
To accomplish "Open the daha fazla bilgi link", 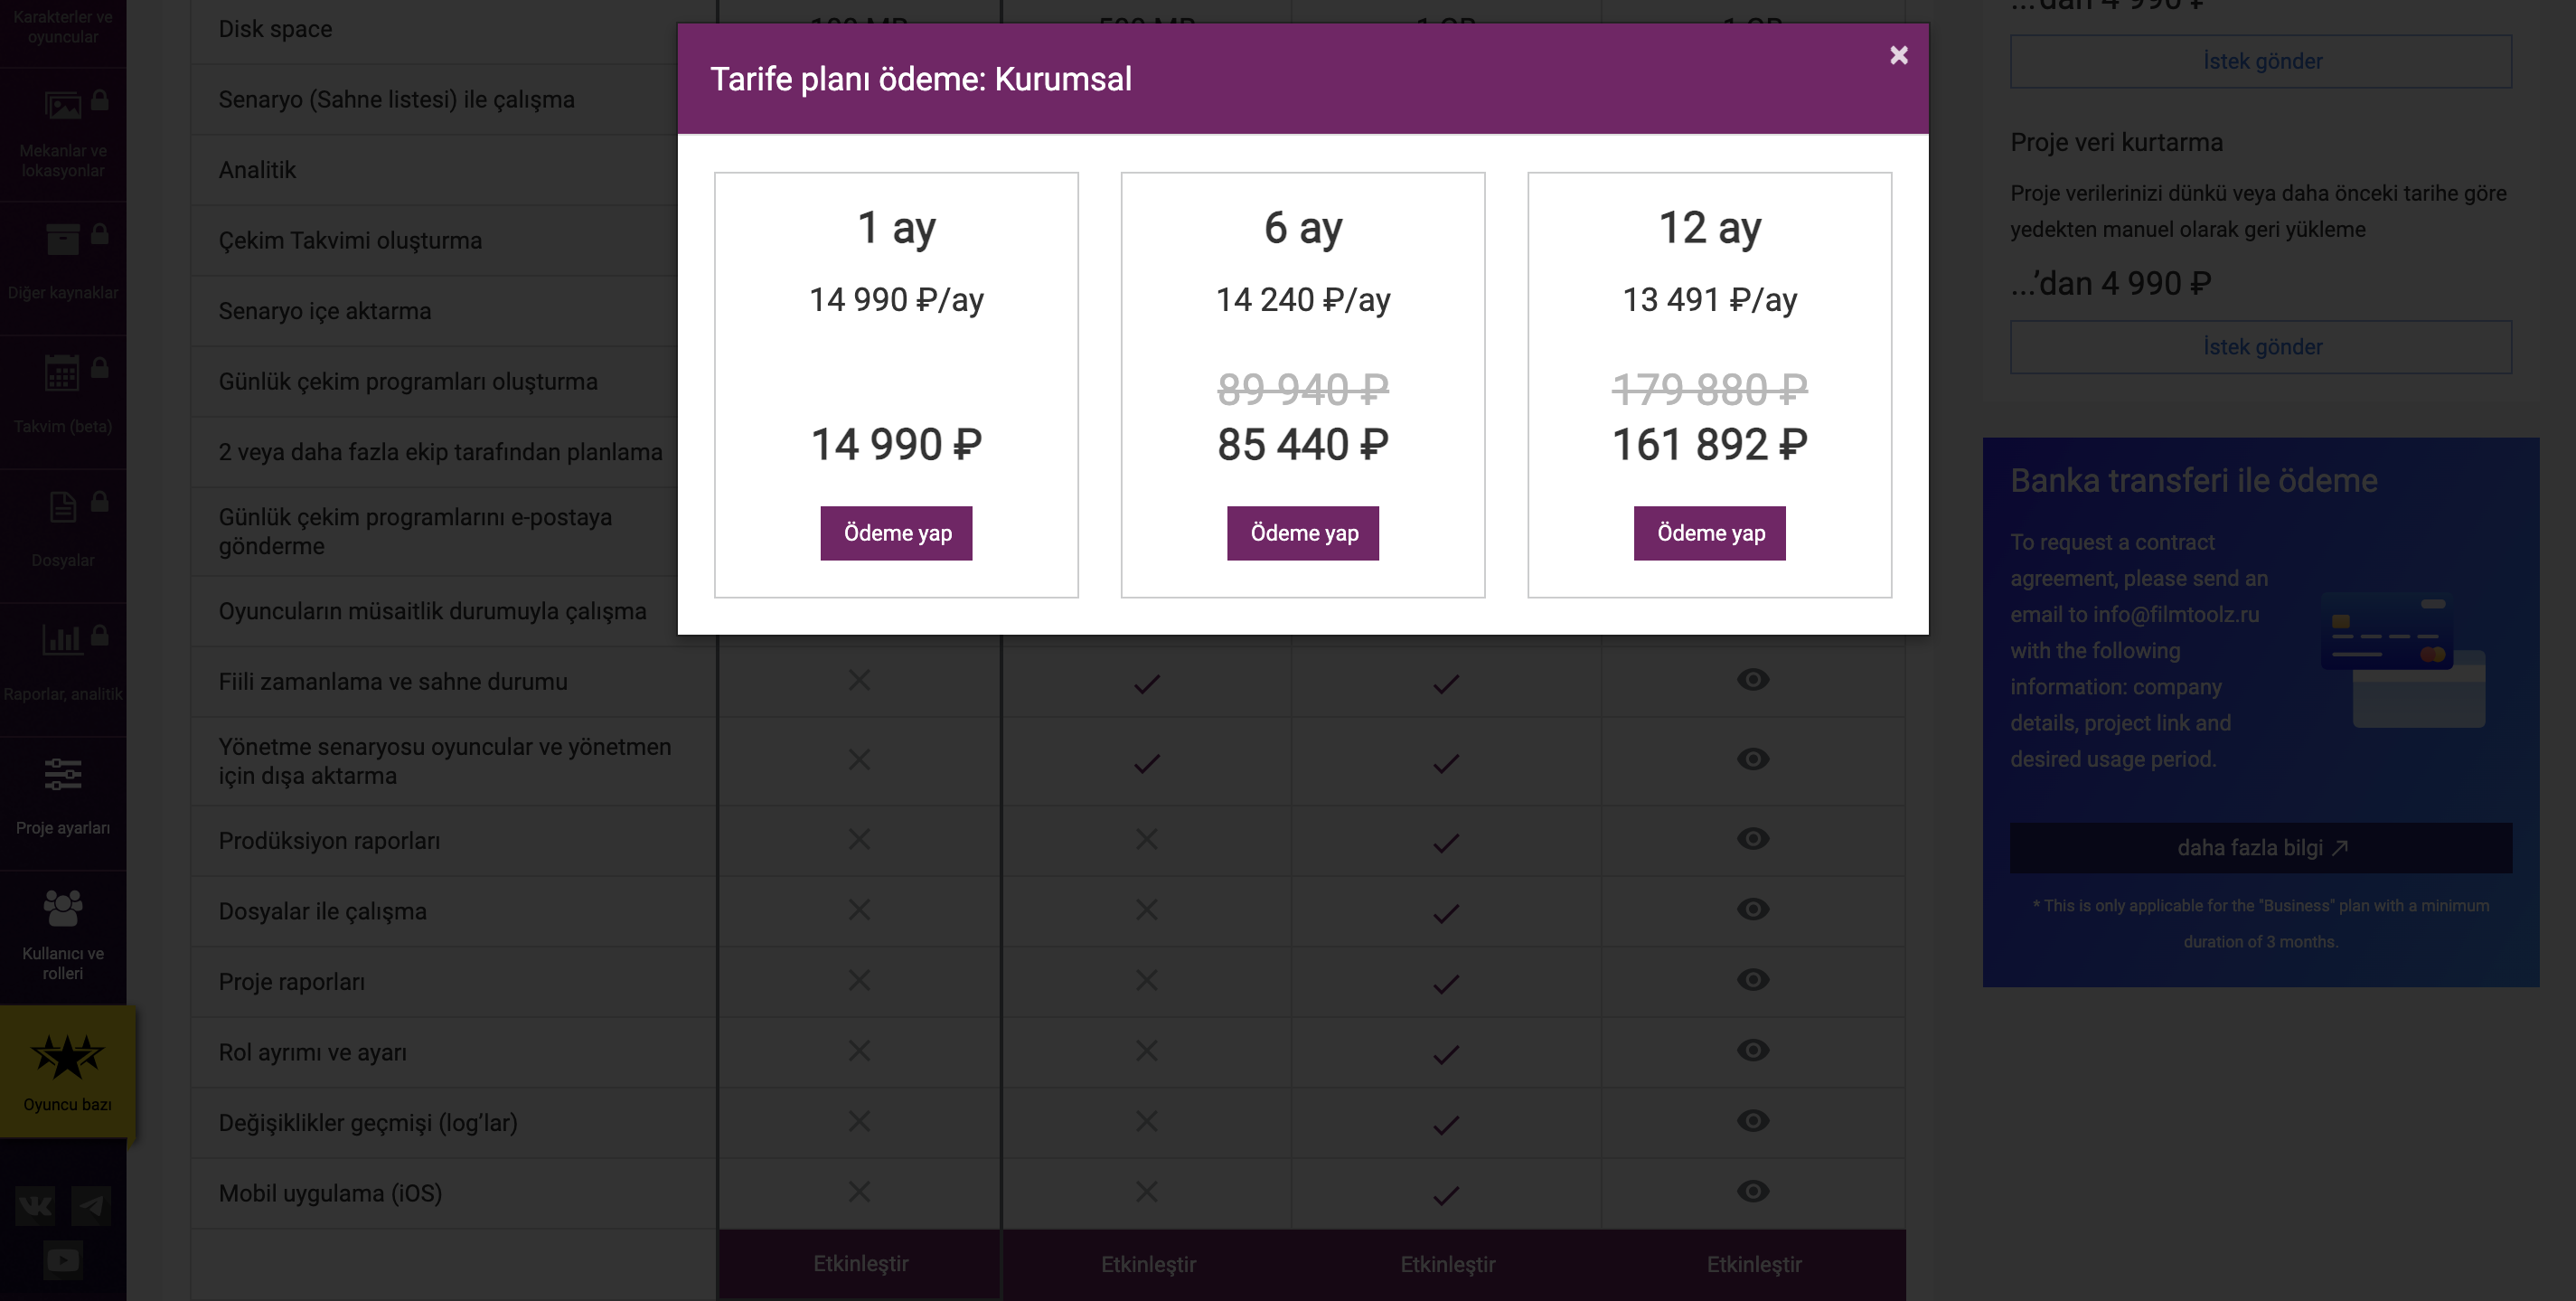I will (x=2260, y=848).
